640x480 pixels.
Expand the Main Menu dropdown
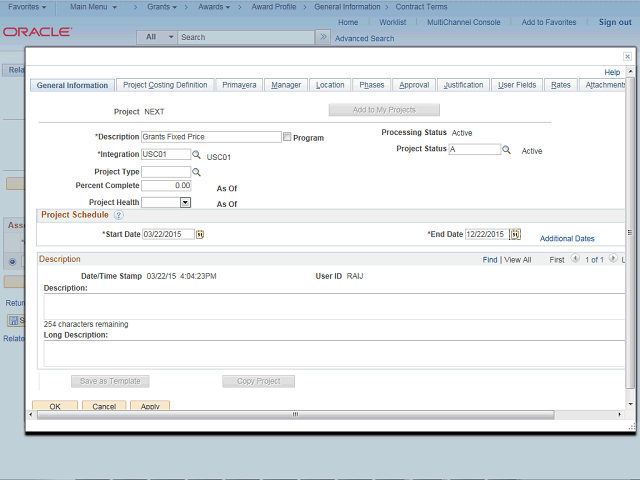[93, 7]
